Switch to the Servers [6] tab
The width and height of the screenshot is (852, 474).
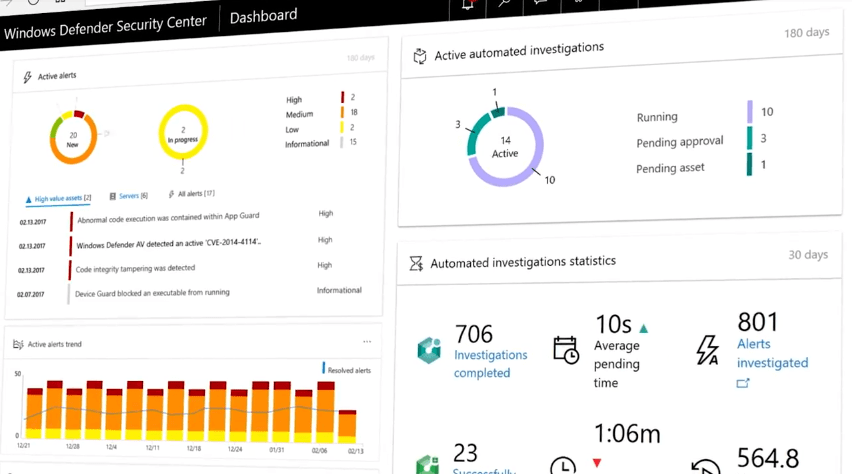tap(129, 196)
